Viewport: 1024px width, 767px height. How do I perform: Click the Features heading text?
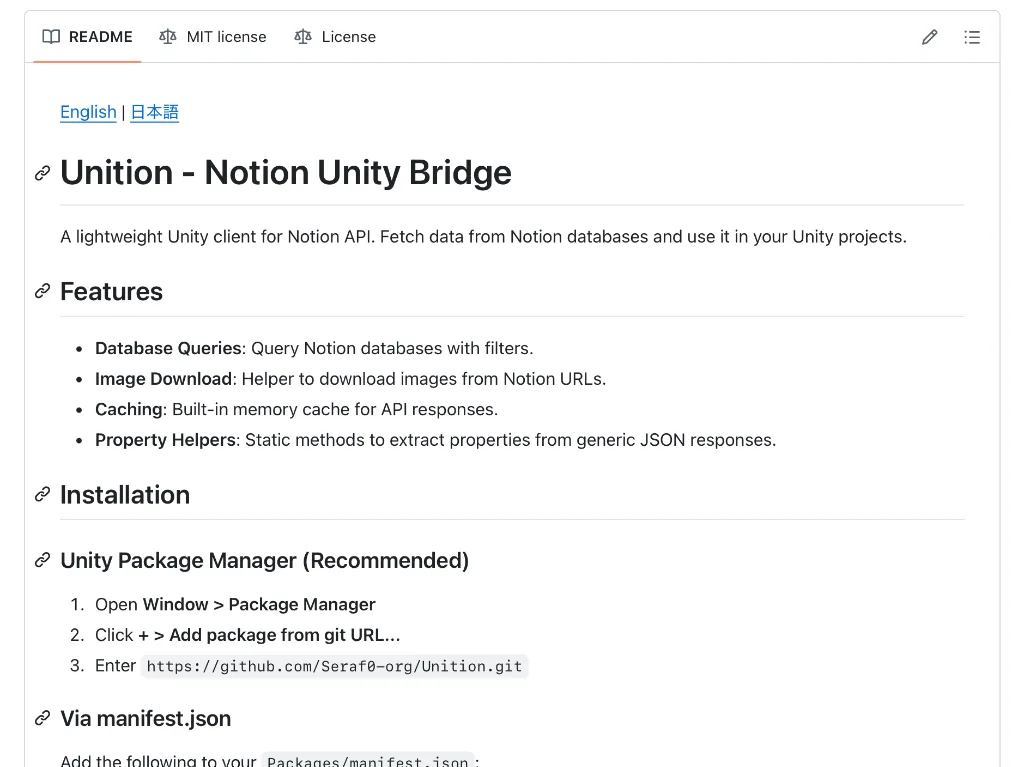coord(112,291)
